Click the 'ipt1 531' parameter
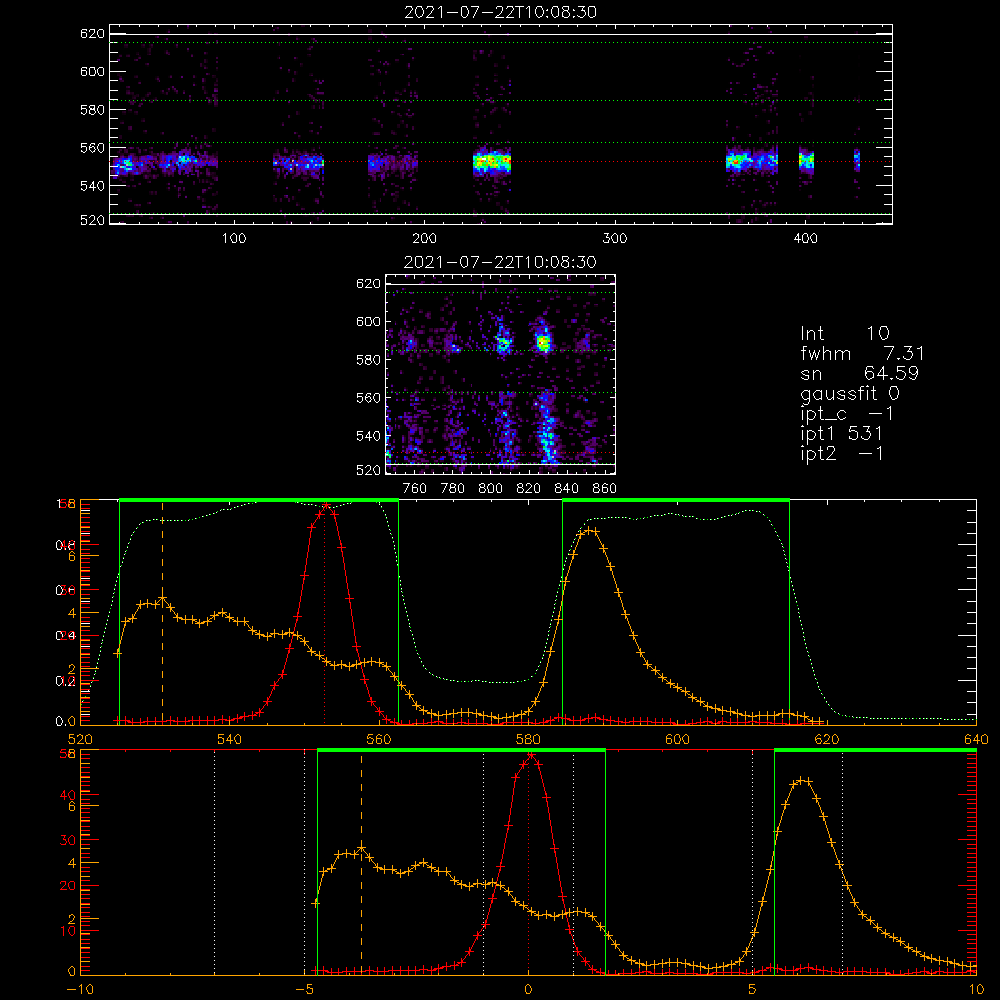The width and height of the screenshot is (1000, 1000). coord(841,434)
